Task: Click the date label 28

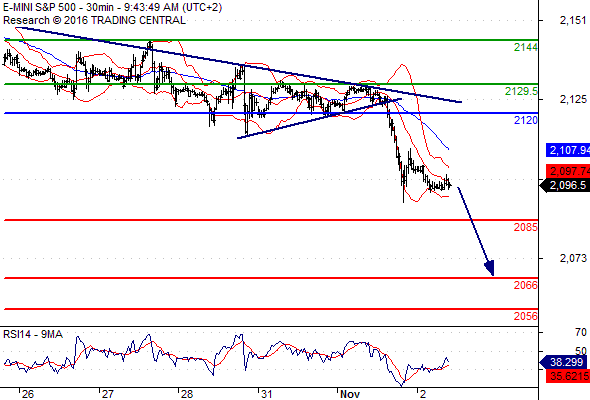Action: 187,394
